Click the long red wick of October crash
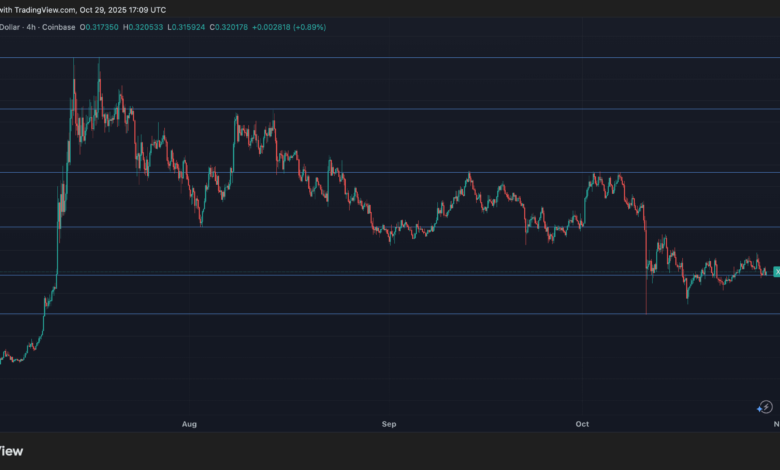This screenshot has width=780, height=470. pos(647,300)
